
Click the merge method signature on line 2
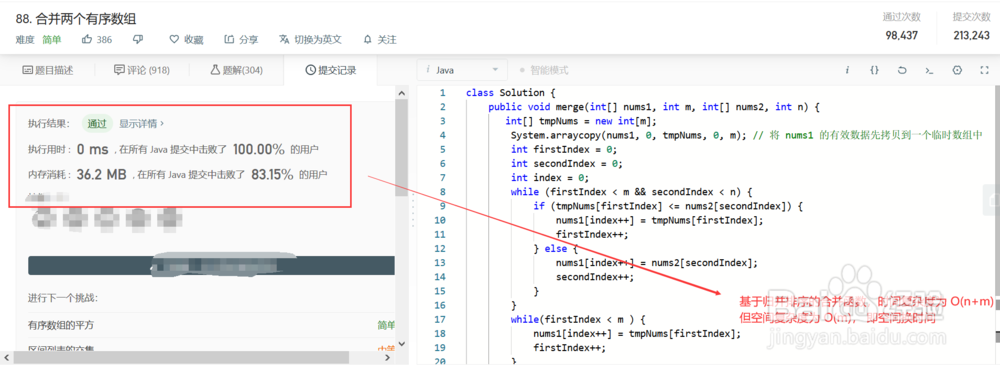pos(654,107)
